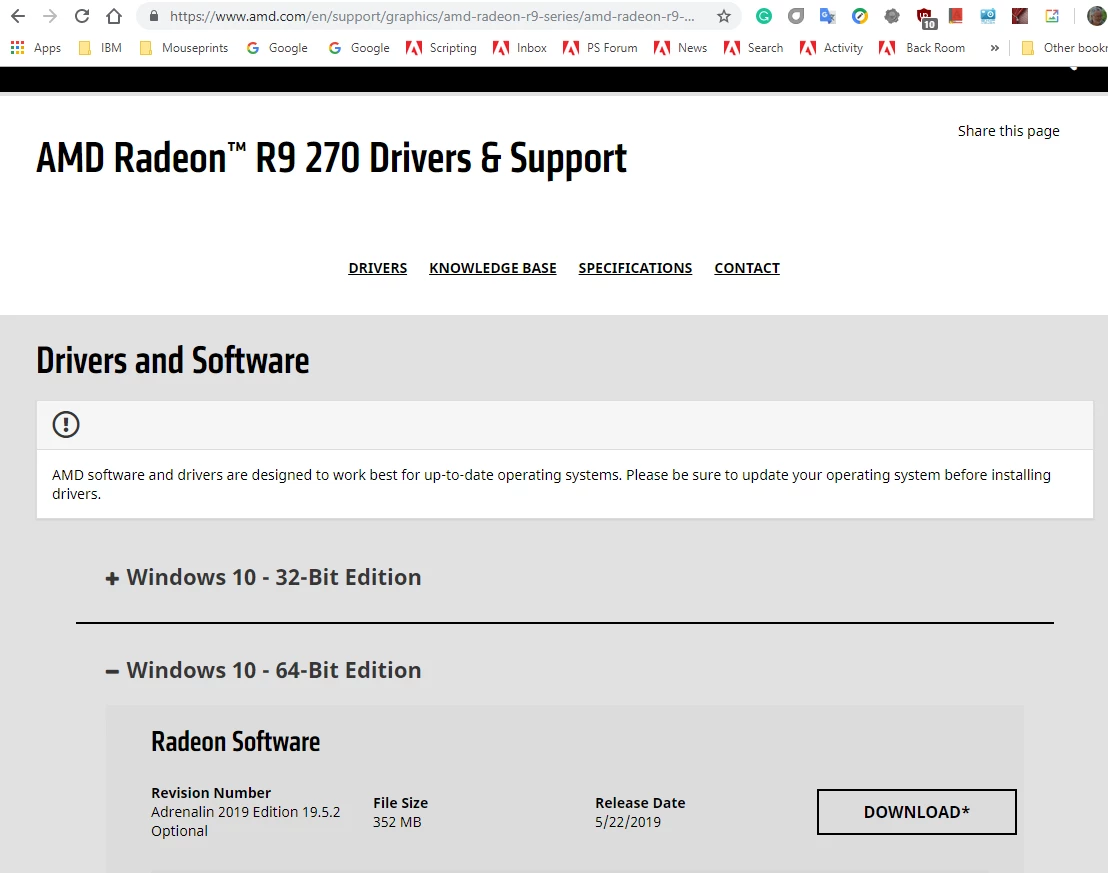Viewport: 1108px width, 873px height.
Task: Click the blue camera screenshot extension
Action: 988,16
